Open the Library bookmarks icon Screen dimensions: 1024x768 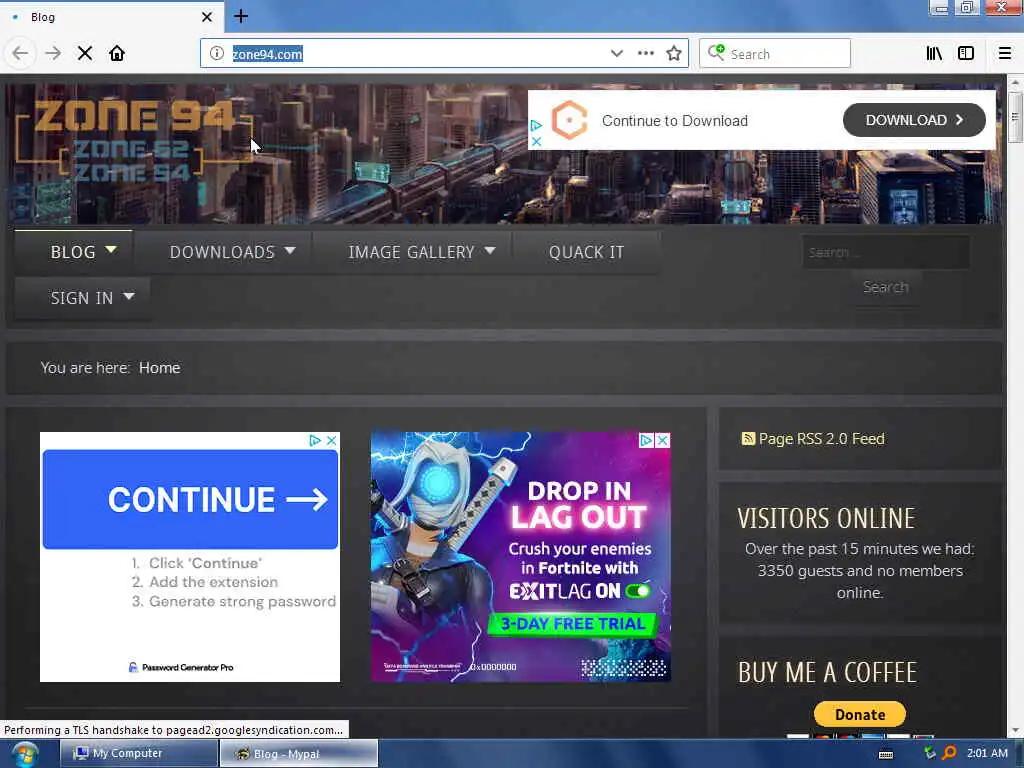click(934, 54)
